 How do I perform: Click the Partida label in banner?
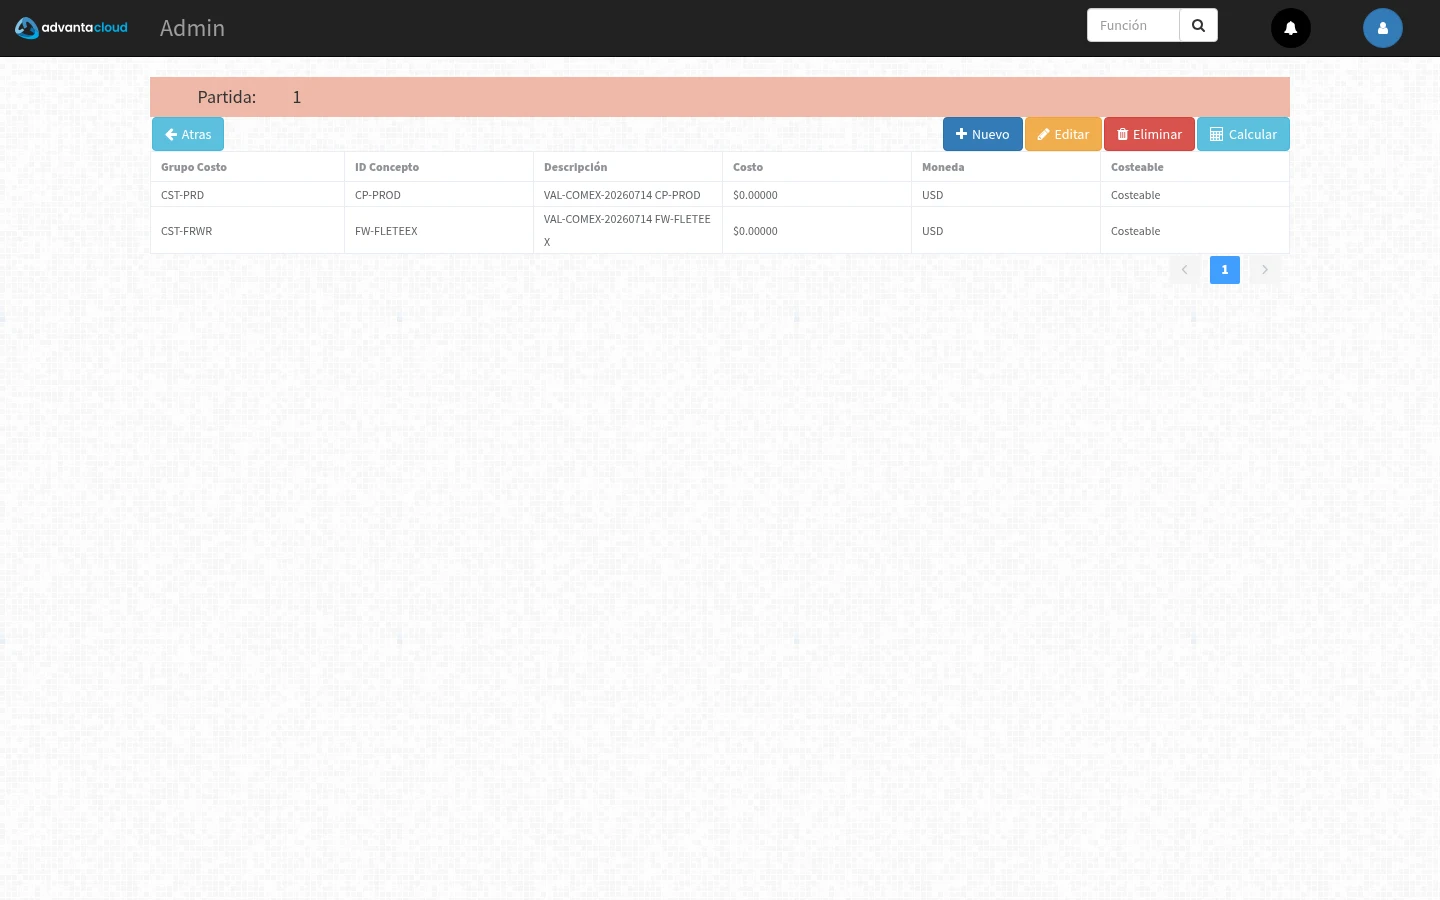pyautogui.click(x=227, y=97)
